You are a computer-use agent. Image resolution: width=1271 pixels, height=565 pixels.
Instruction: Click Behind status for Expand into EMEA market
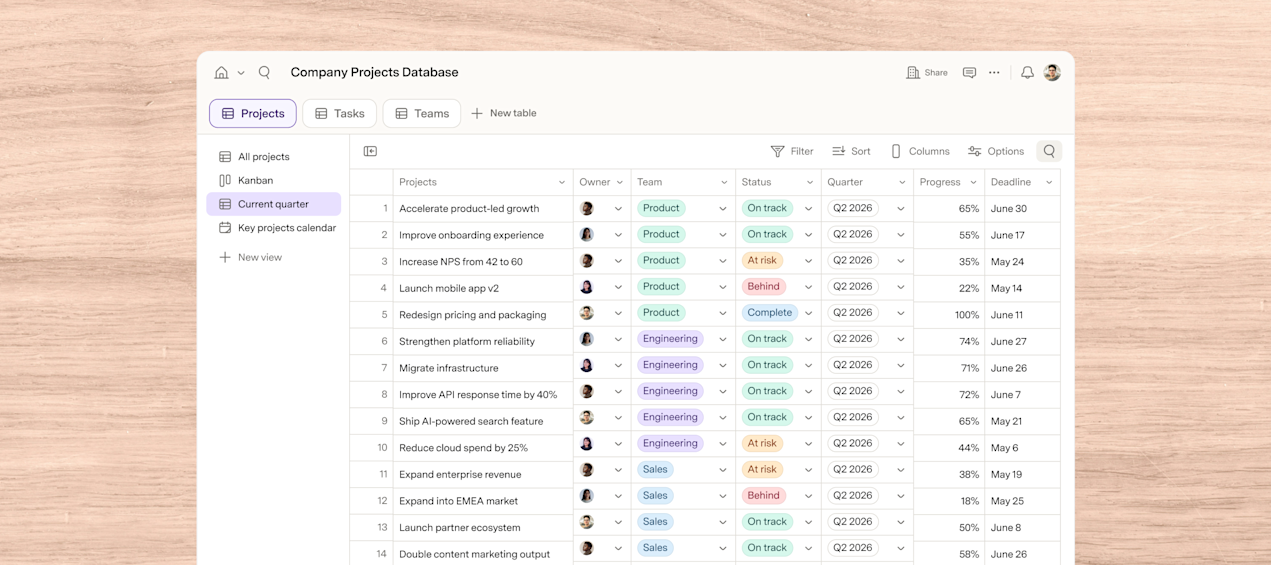point(763,496)
